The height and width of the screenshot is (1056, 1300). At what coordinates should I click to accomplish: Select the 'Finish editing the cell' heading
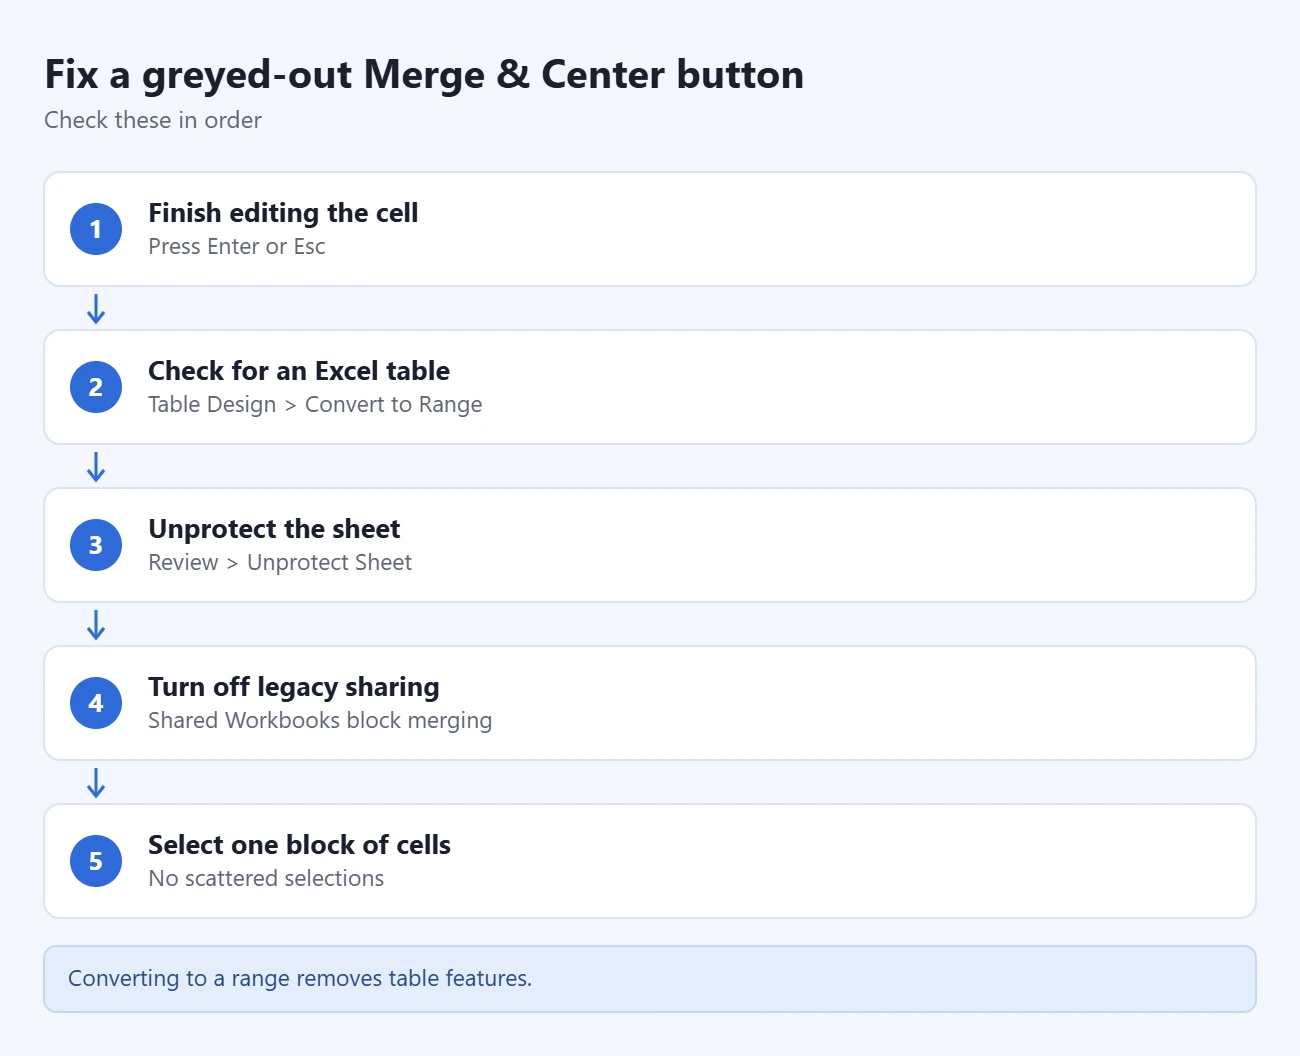(x=283, y=213)
